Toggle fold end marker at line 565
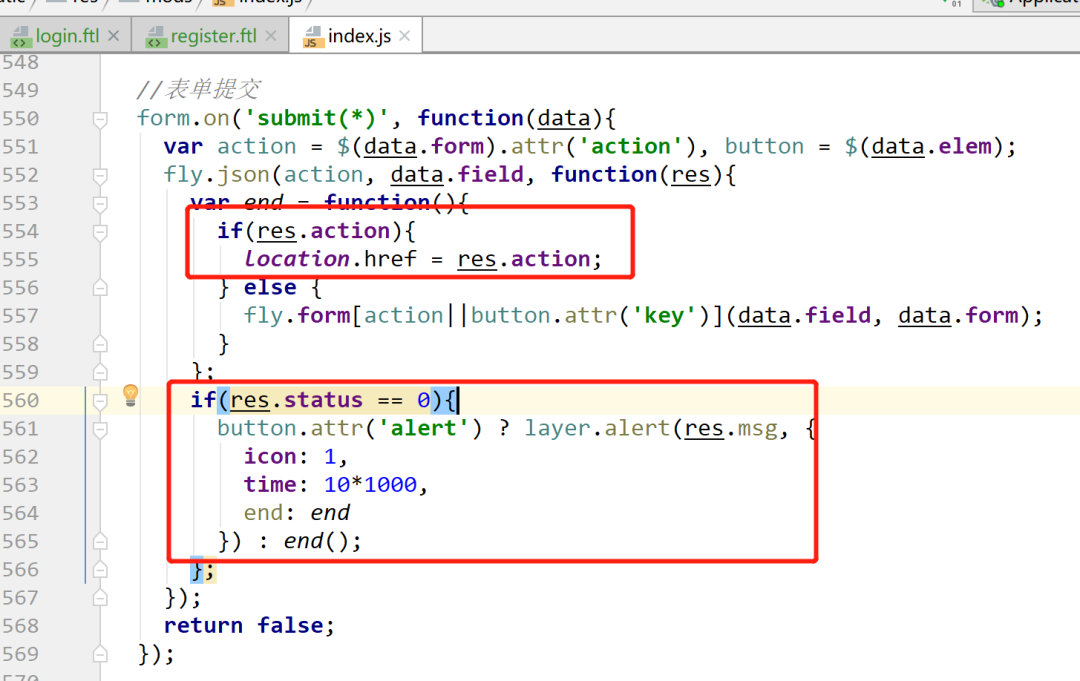1080x681 pixels. [100, 542]
